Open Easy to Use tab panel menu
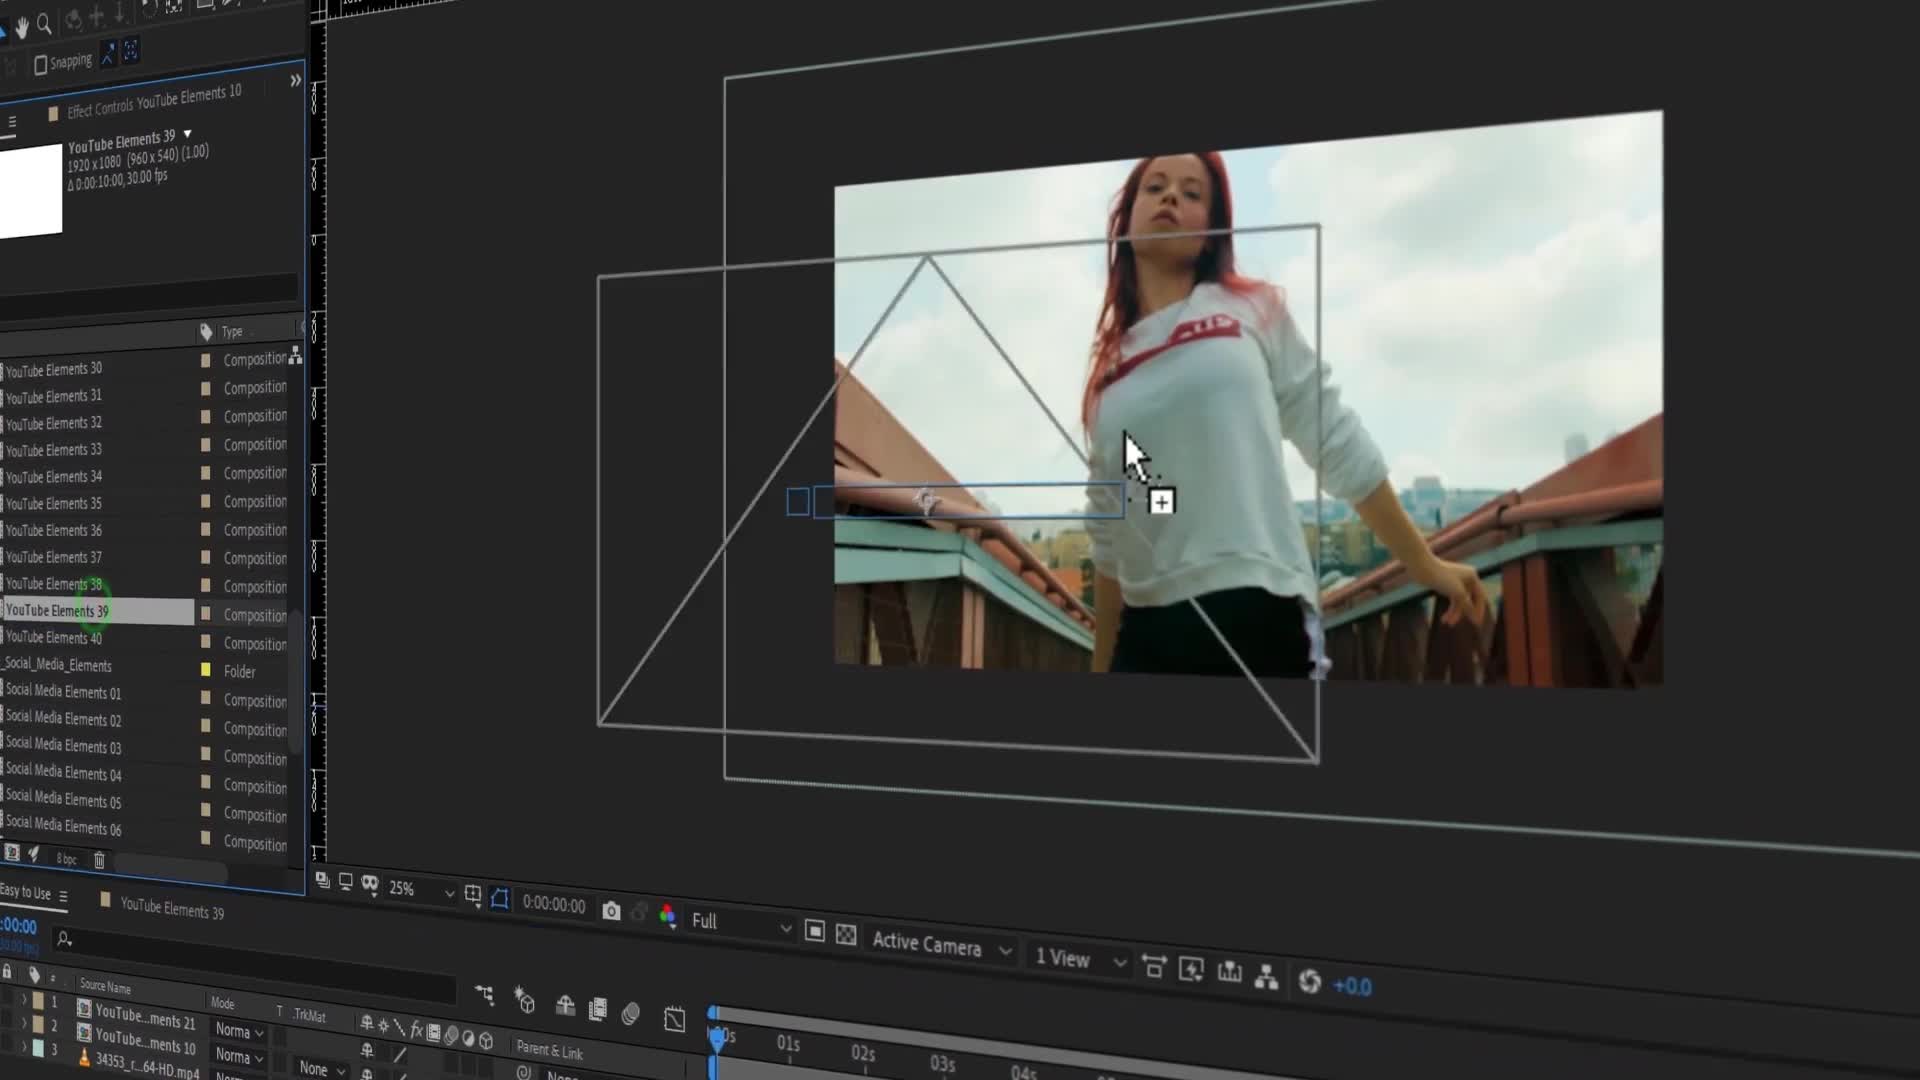The image size is (1920, 1080). click(x=63, y=896)
